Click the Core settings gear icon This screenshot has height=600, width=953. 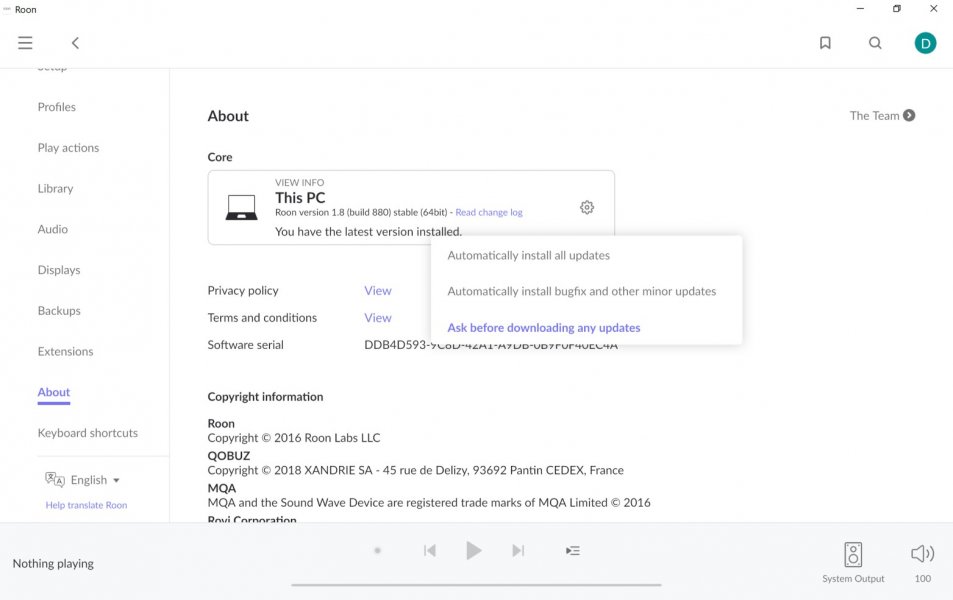pos(587,207)
